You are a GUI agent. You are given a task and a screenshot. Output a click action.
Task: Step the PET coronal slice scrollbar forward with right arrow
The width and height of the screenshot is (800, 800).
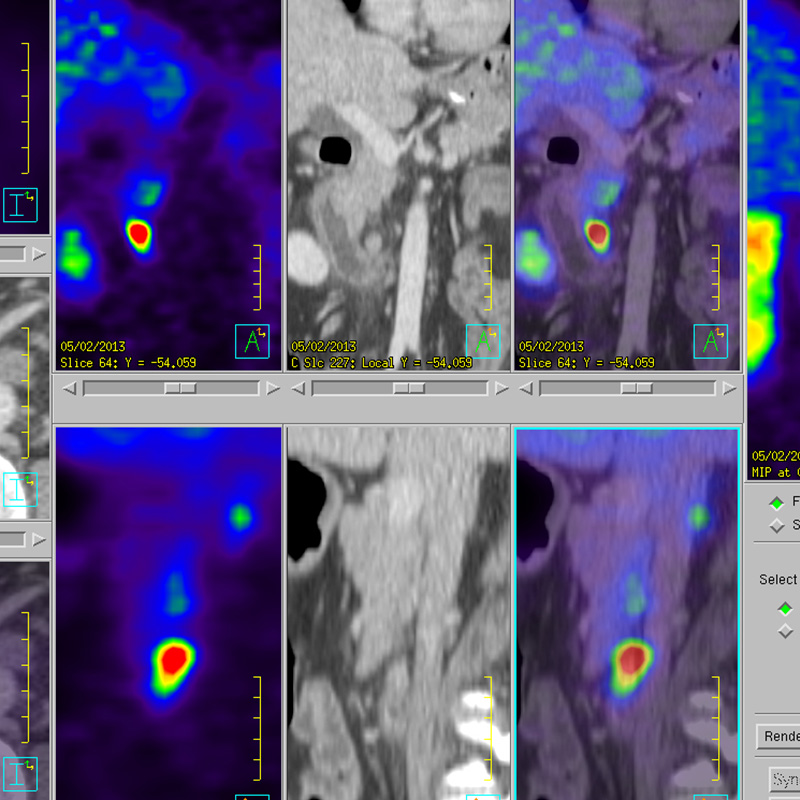pos(273,389)
